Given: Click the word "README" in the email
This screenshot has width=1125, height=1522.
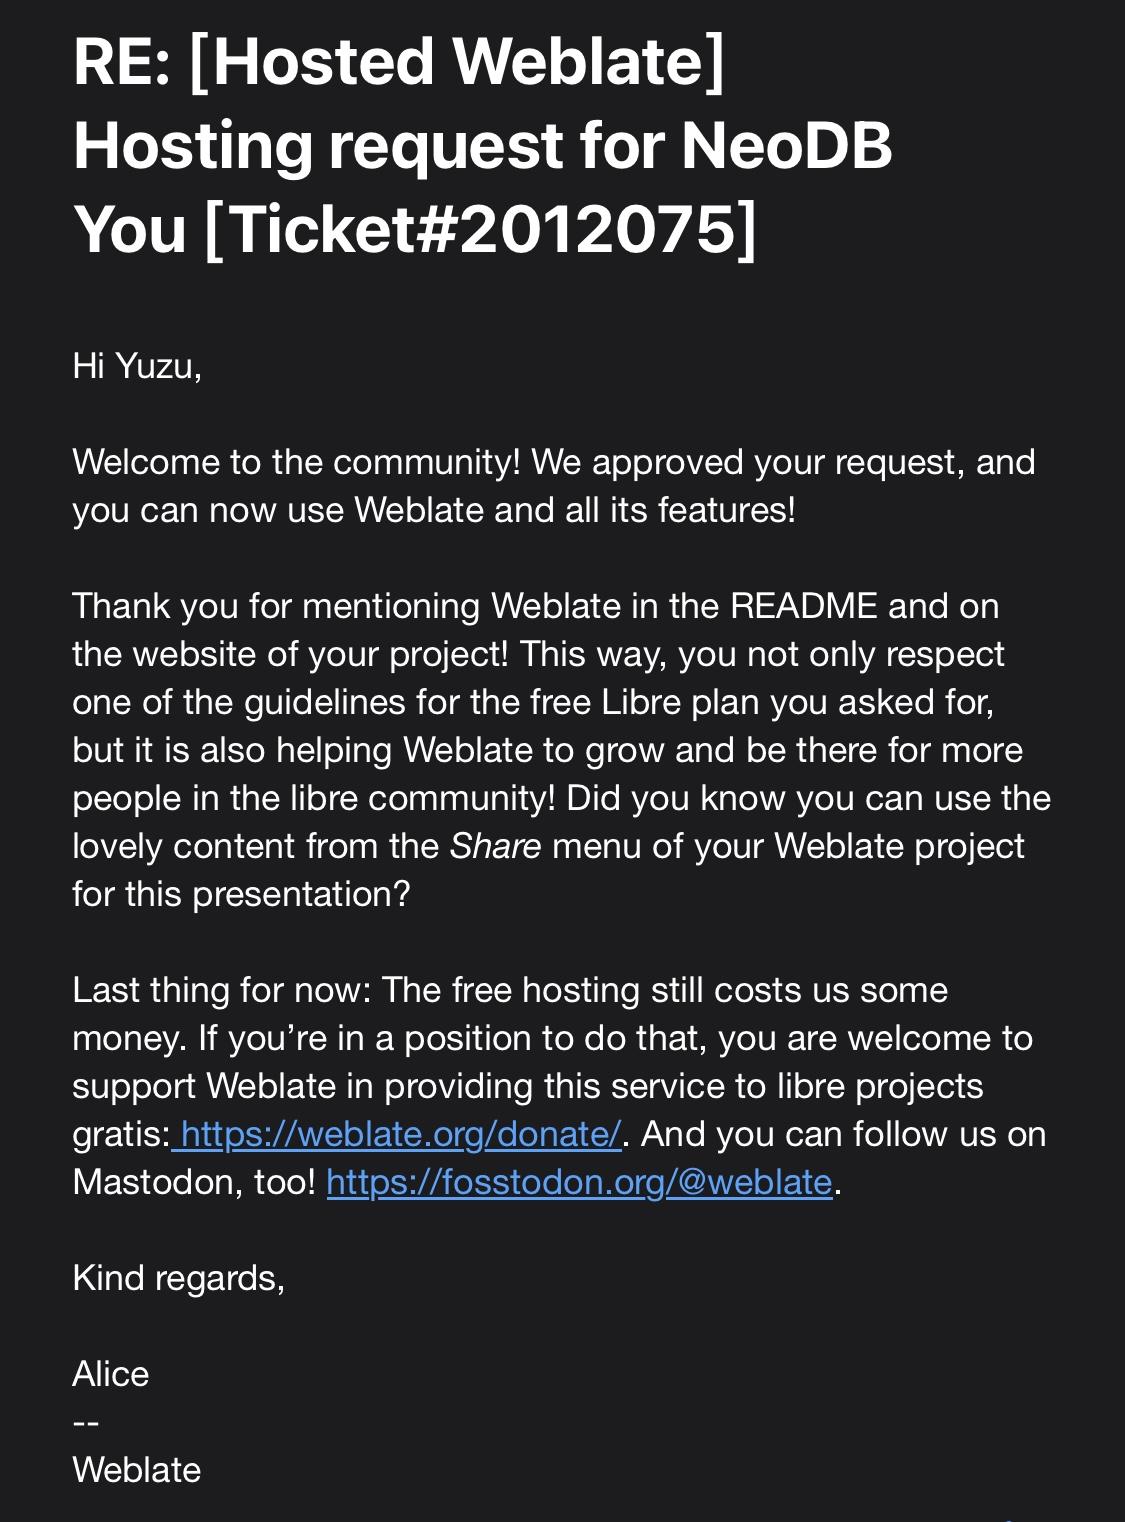Looking at the screenshot, I should point(803,606).
